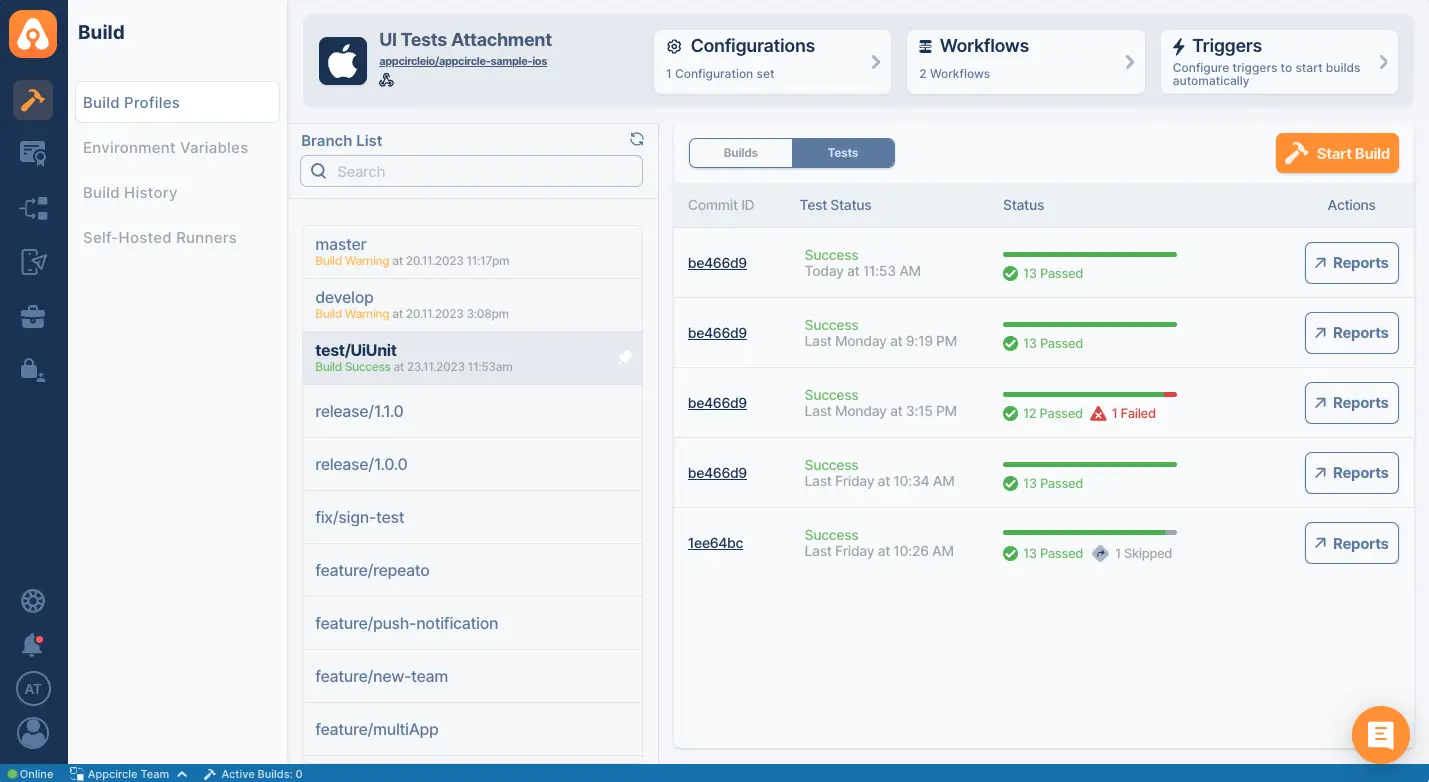Open the workflow distribution module in the sidebar
This screenshot has height=782, width=1429.
(x=33, y=208)
